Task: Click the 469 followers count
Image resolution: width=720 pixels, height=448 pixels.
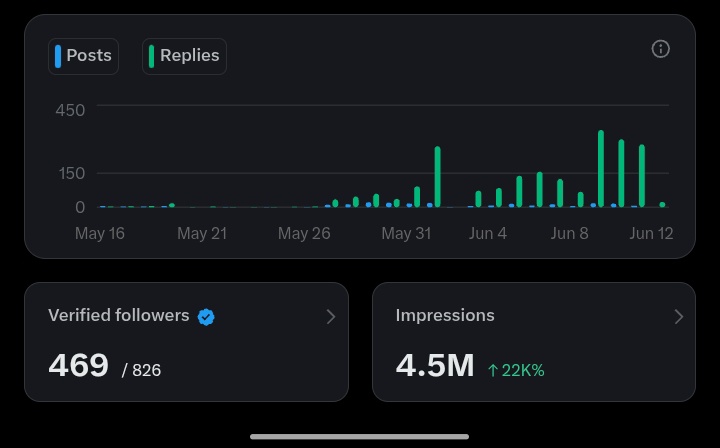Action: pyautogui.click(x=79, y=365)
